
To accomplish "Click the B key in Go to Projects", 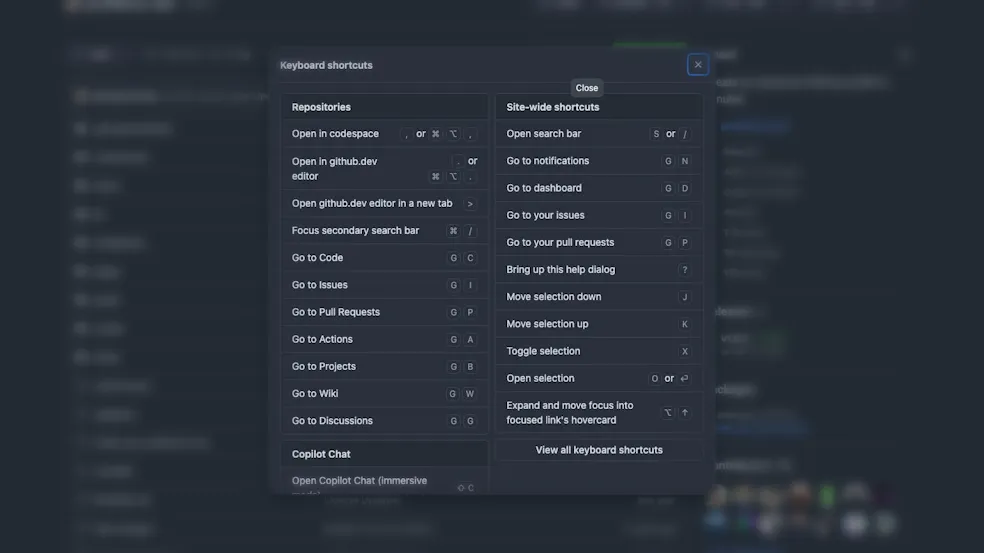I will [x=470, y=367].
